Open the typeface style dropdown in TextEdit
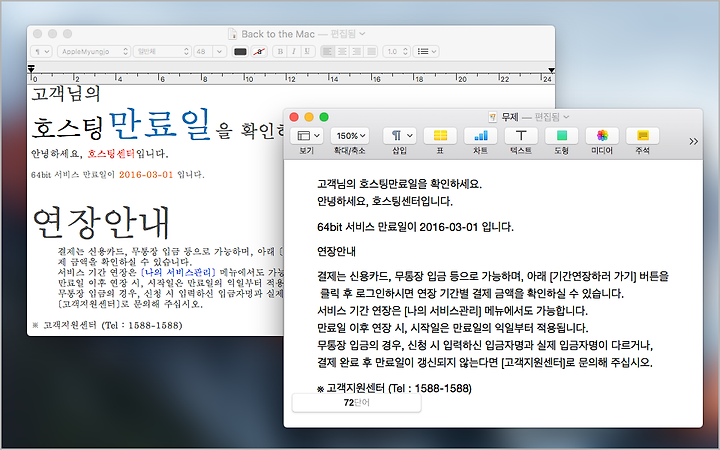Image resolution: width=720 pixels, height=450 pixels. (162, 51)
